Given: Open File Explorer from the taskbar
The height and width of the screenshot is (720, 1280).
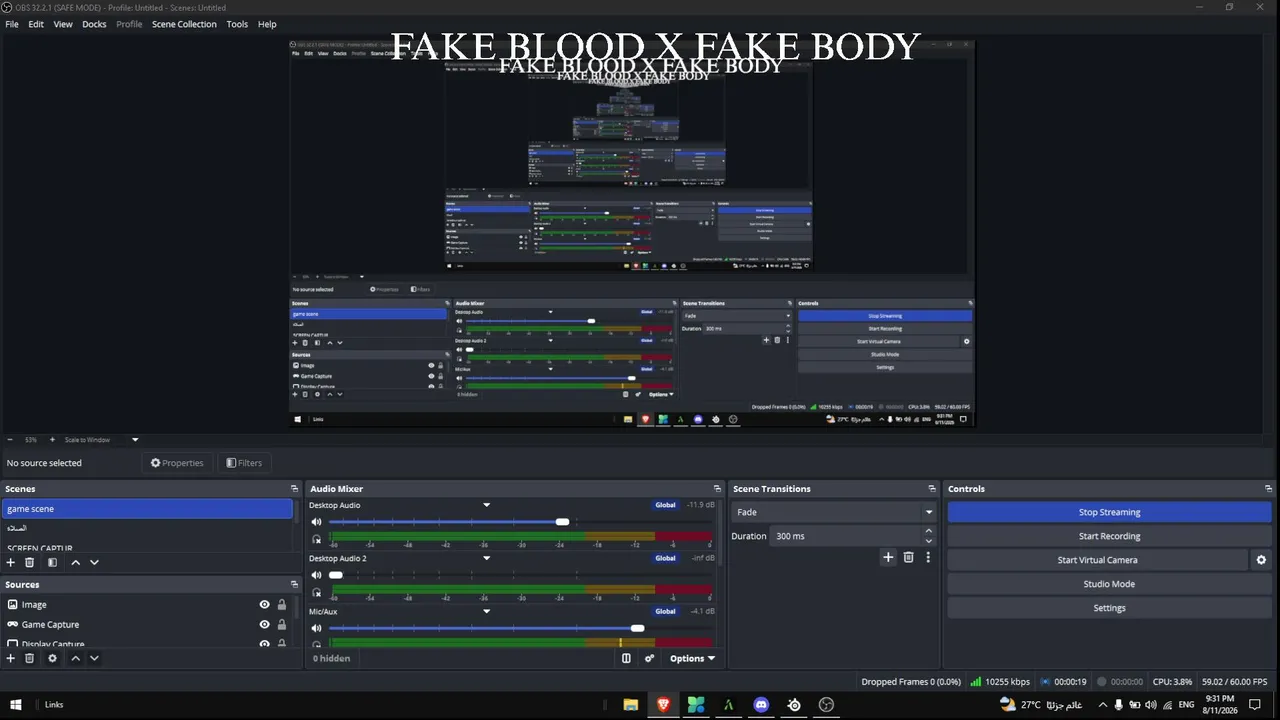Looking at the screenshot, I should tap(631, 705).
